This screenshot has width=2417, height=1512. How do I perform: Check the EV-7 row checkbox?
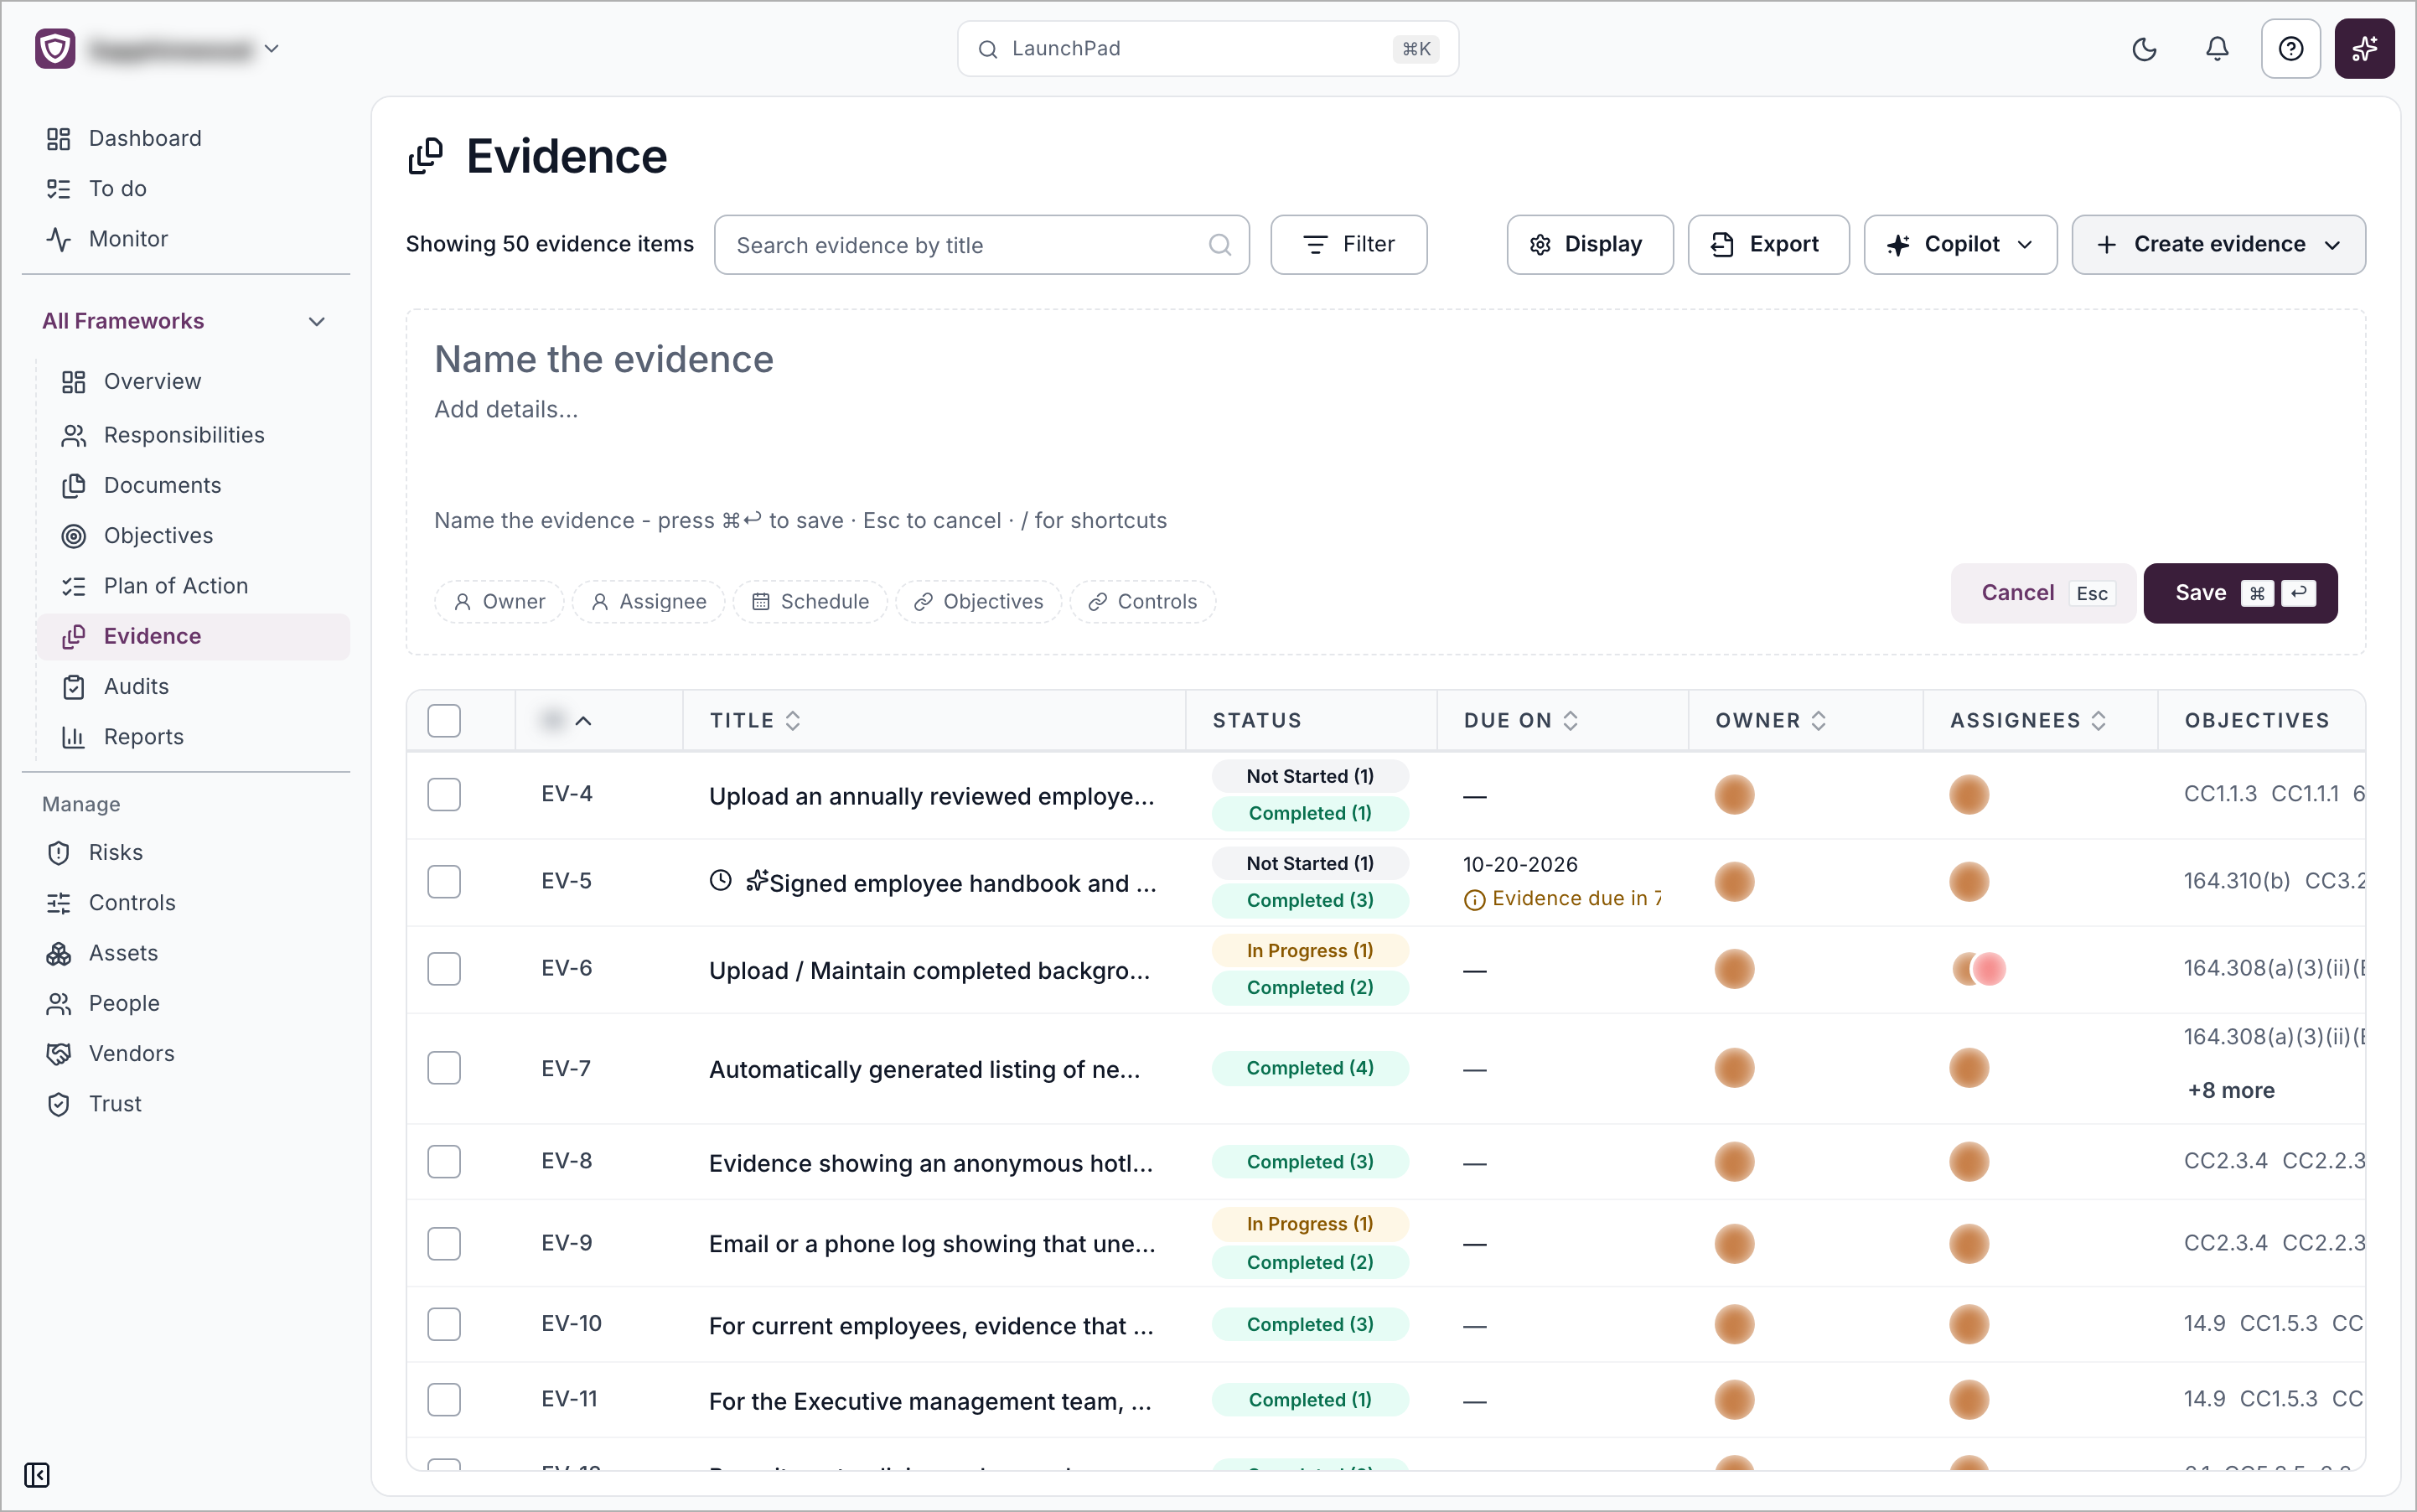tap(444, 1068)
